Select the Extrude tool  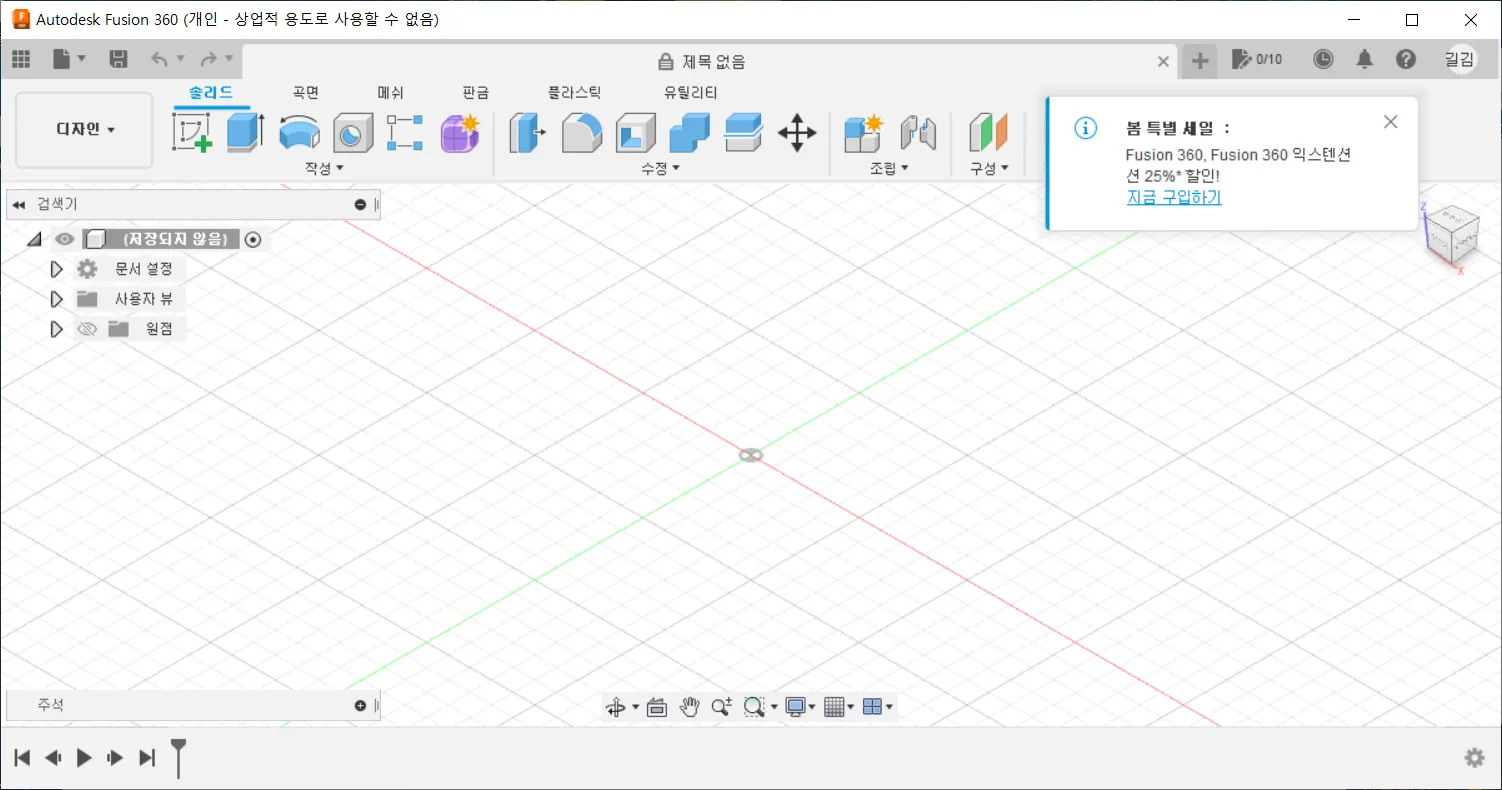tap(245, 132)
